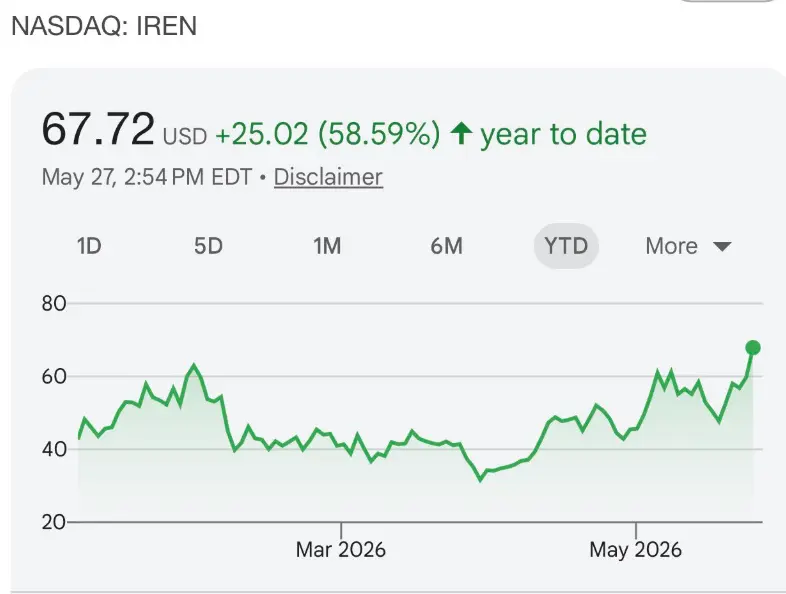Click the 'year to date' label
The height and width of the screenshot is (594, 786).
563,134
